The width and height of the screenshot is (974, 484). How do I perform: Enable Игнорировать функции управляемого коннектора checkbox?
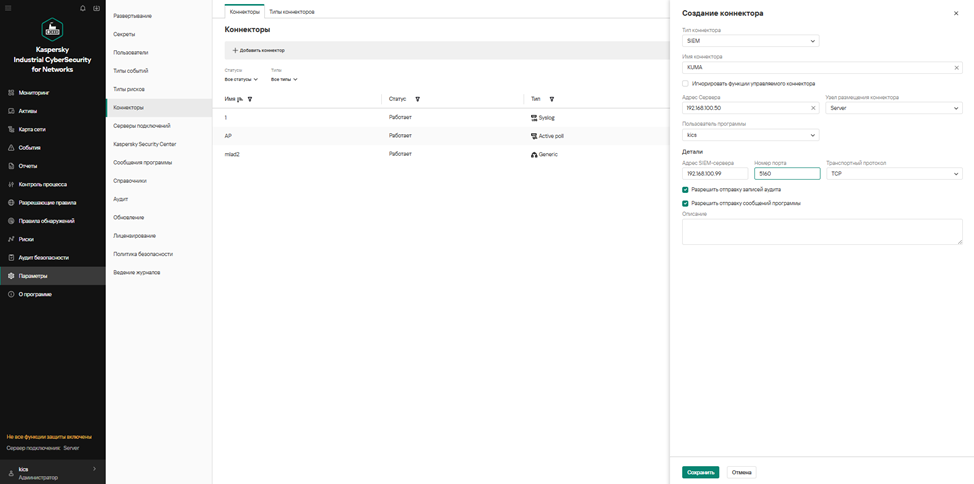click(x=686, y=84)
